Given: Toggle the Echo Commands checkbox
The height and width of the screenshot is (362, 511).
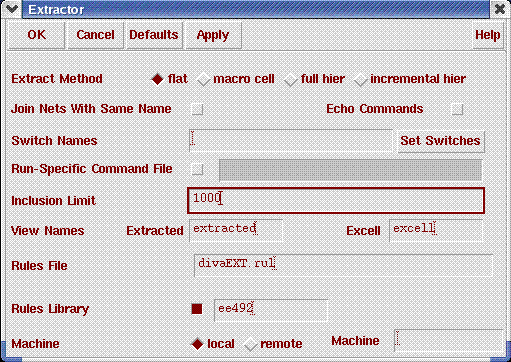Looking at the screenshot, I should point(457,109).
